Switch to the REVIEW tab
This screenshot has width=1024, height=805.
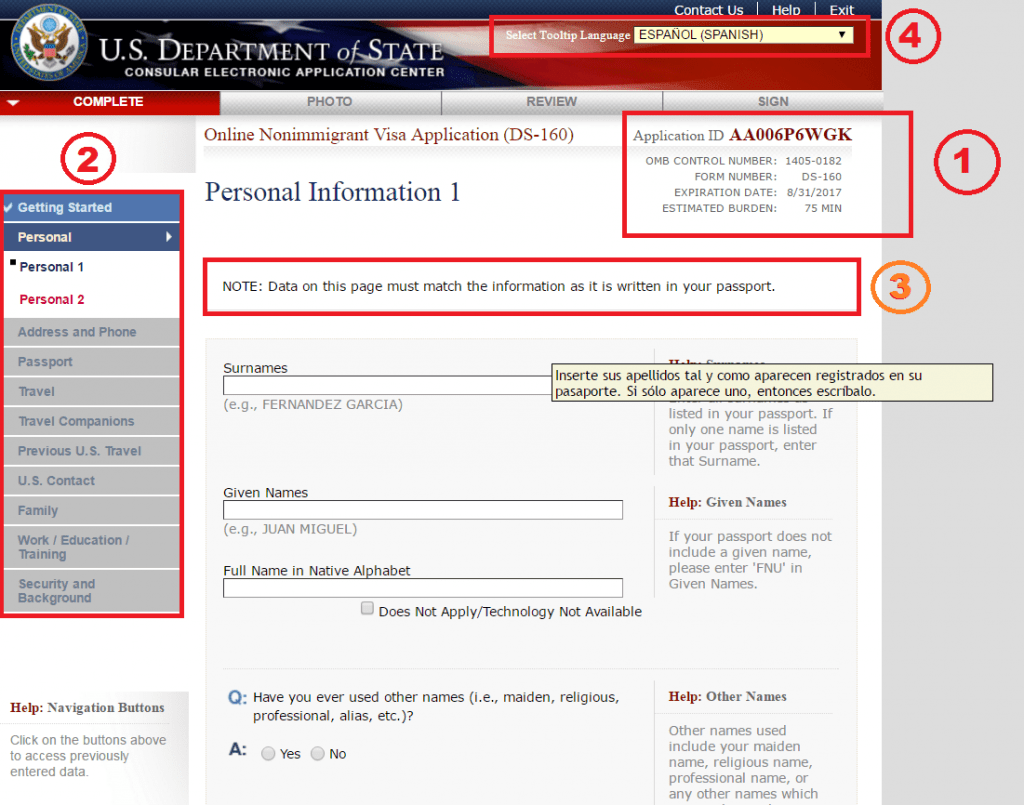552,102
